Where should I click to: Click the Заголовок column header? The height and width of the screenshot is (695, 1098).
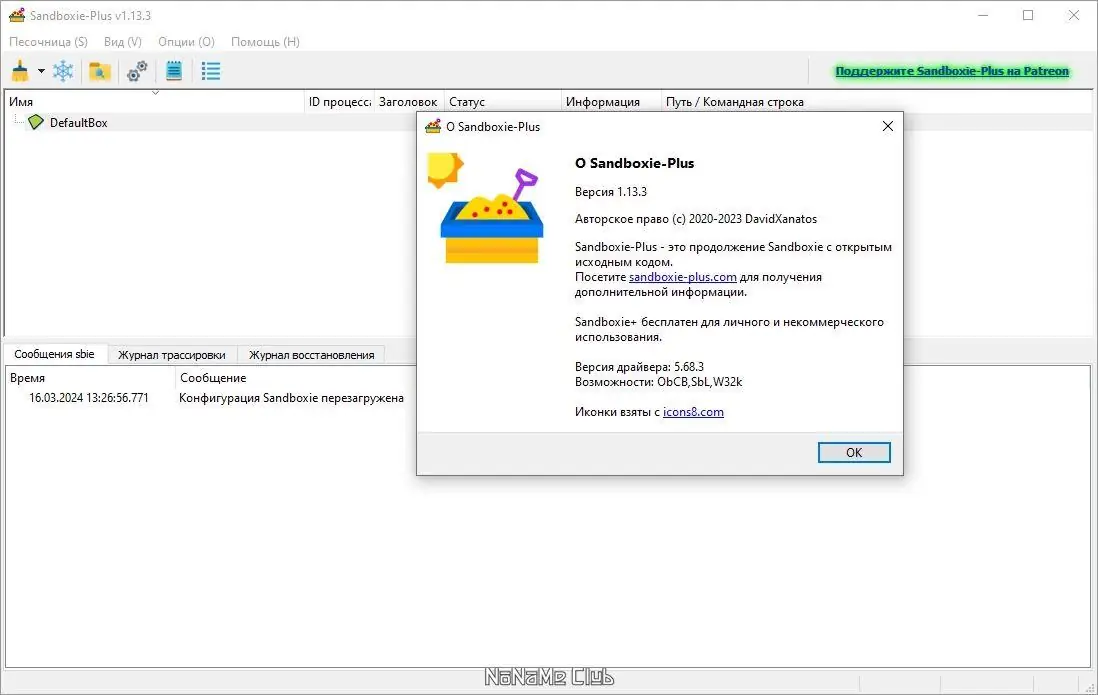[409, 102]
